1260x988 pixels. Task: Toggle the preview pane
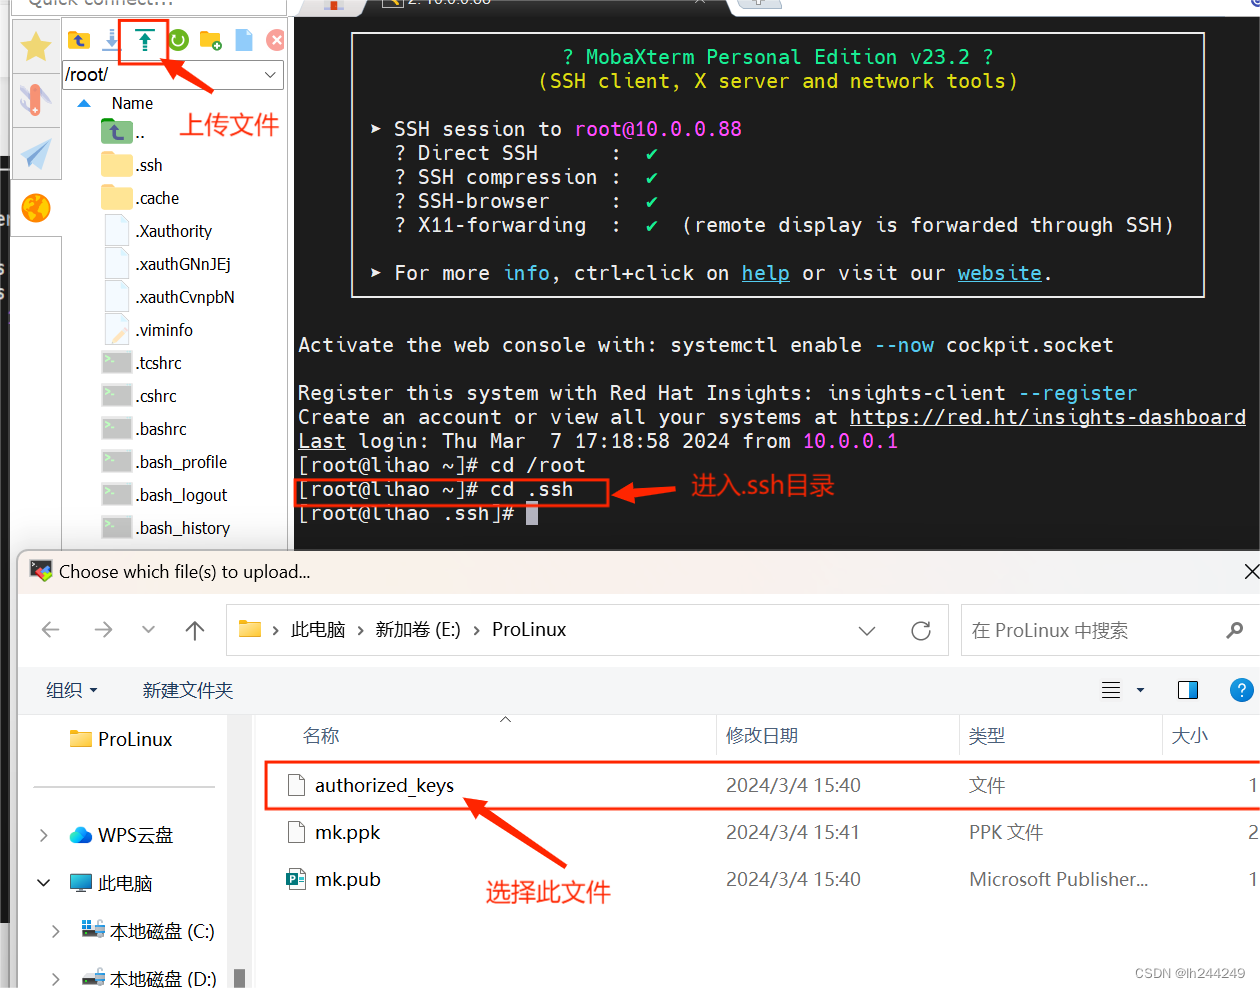coord(1188,690)
